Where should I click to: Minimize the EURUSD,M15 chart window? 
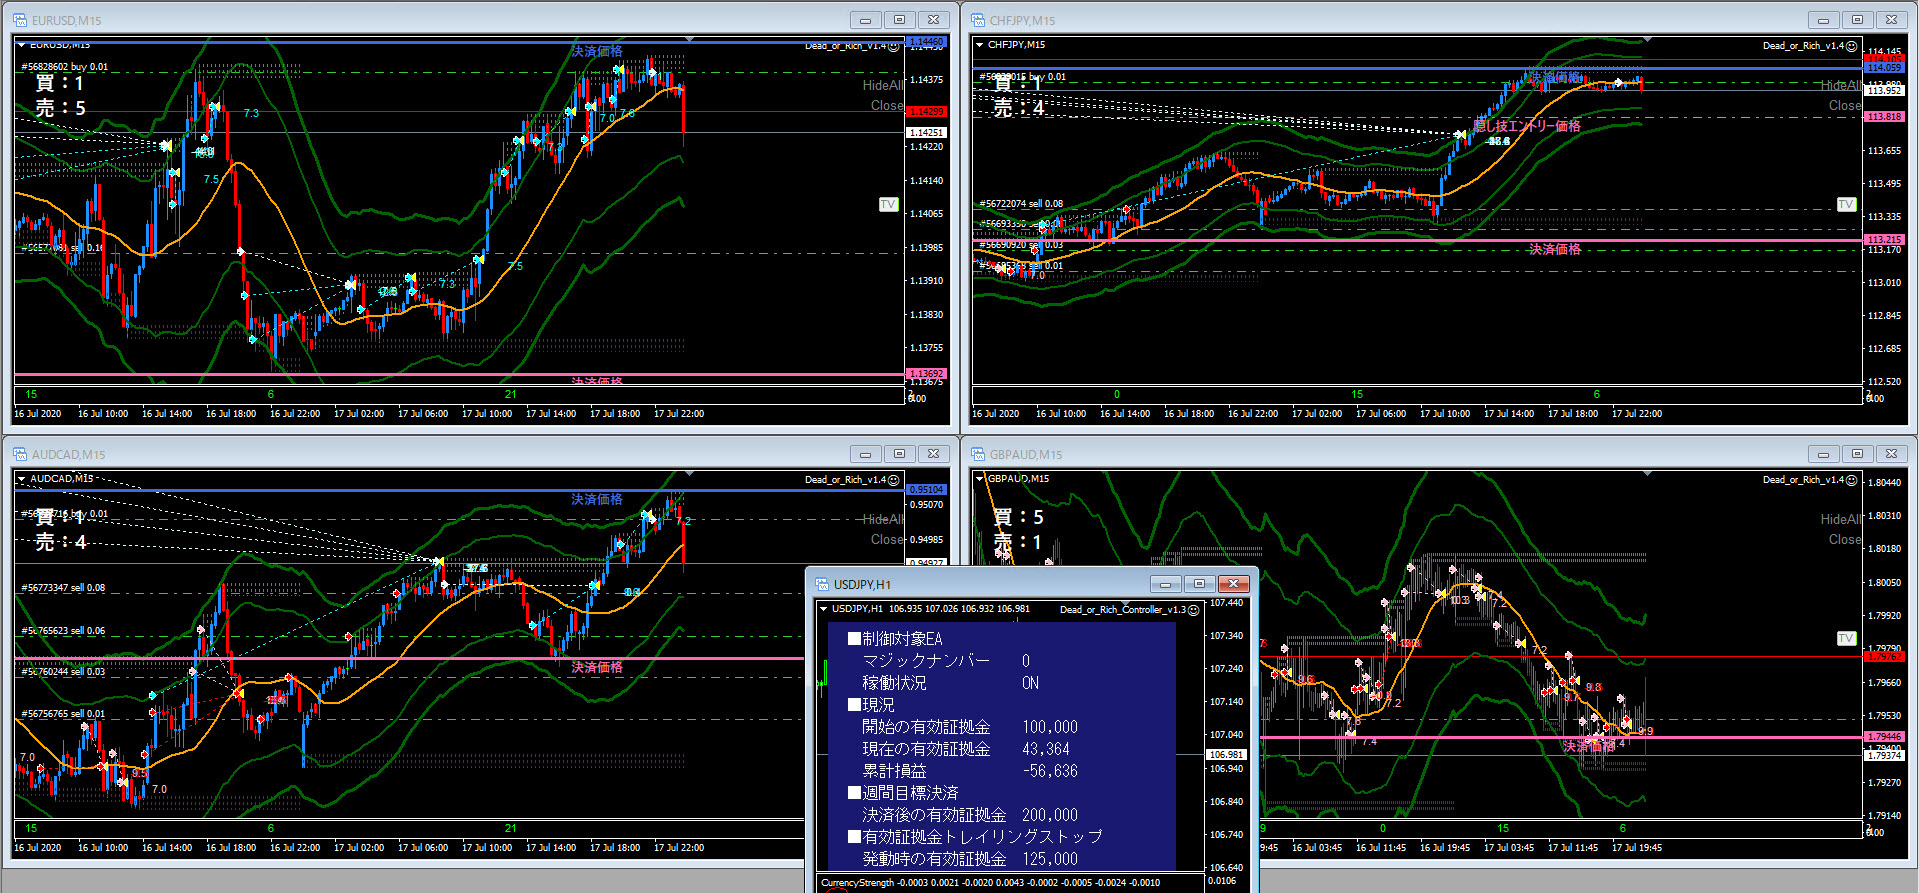point(866,20)
